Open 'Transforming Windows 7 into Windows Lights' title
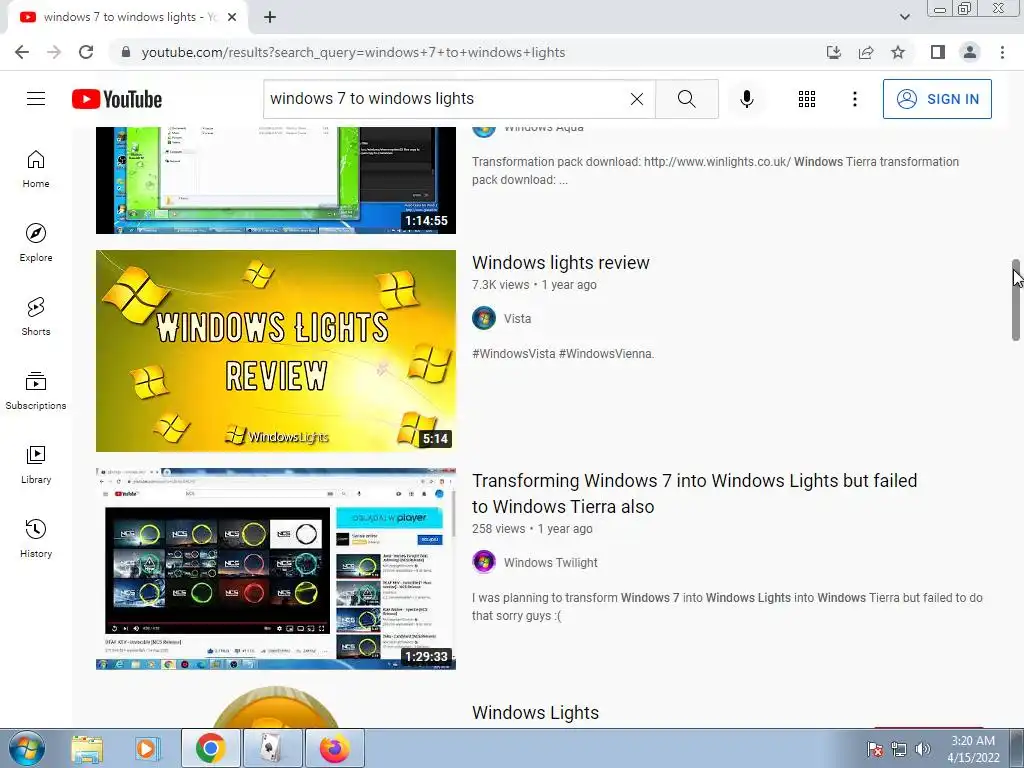The height and width of the screenshot is (768, 1024). pos(694,494)
